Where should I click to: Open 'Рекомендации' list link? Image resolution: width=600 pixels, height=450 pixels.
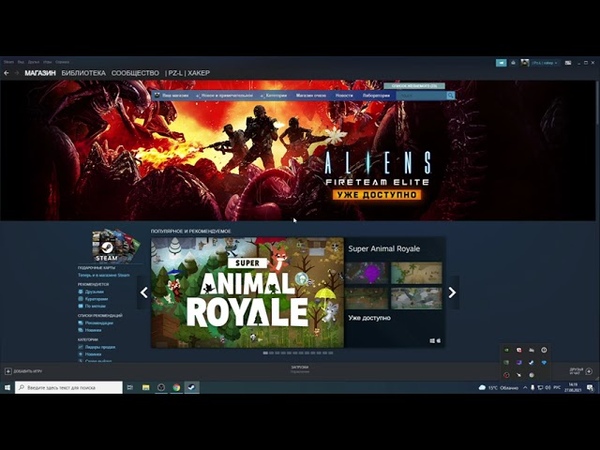[99, 323]
